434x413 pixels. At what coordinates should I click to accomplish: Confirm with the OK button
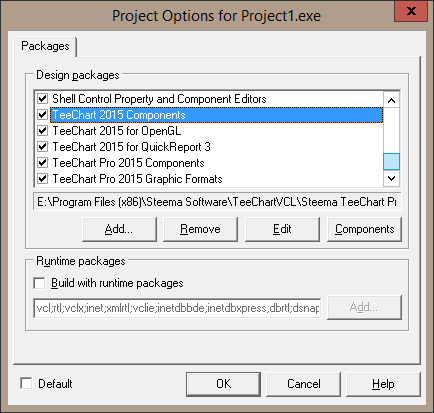223,384
